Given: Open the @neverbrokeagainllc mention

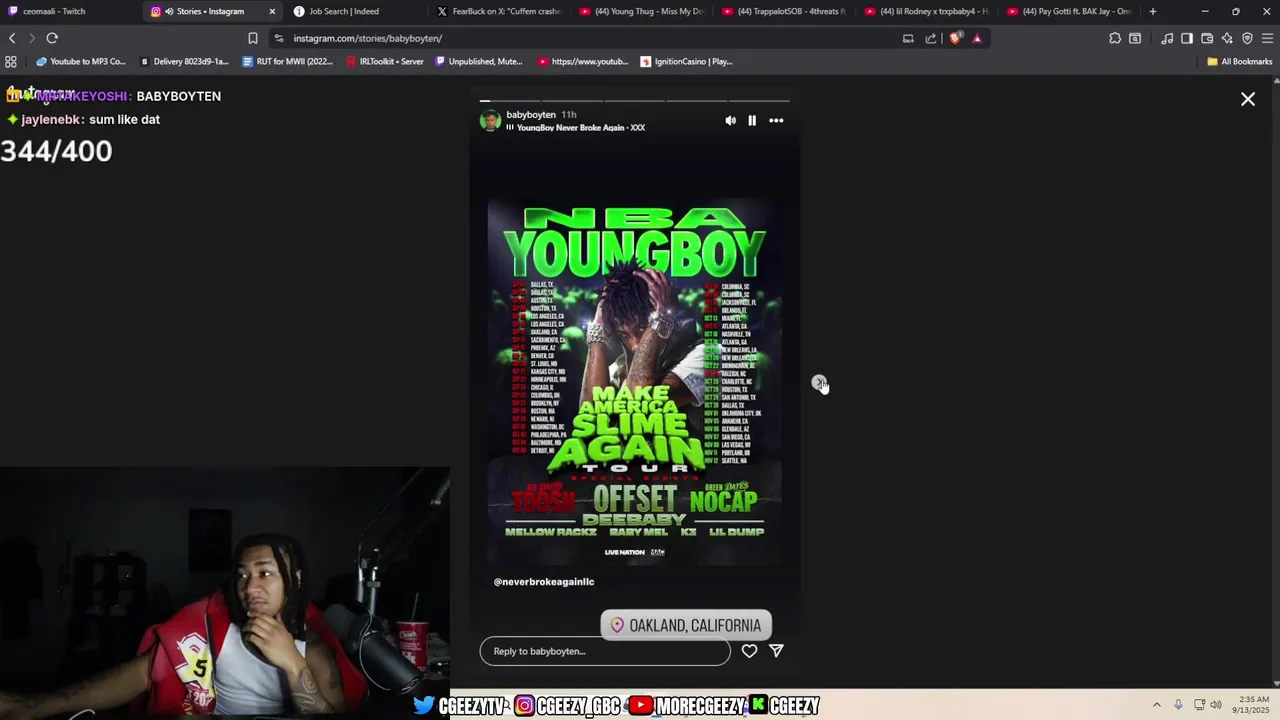Looking at the screenshot, I should 544,581.
